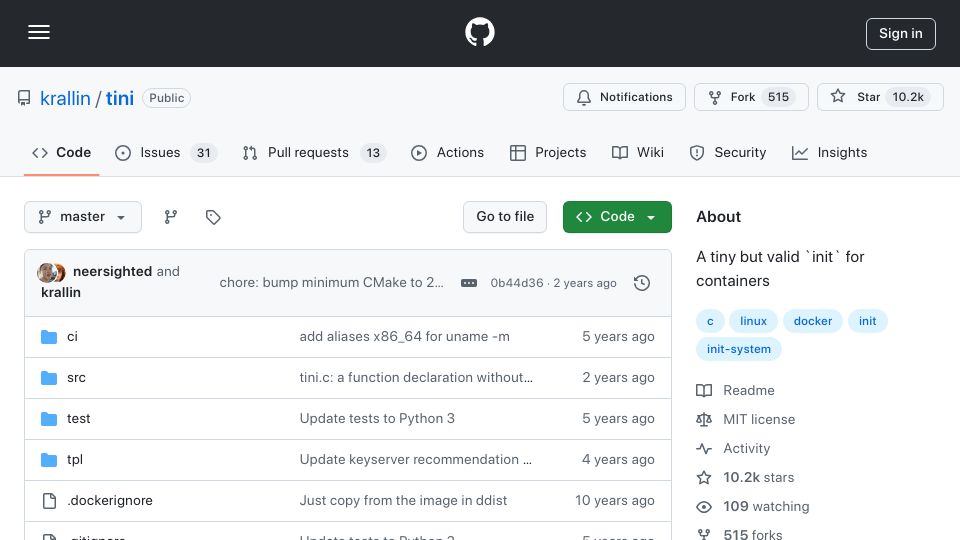Switch to the Pull requests tab

pos(314,152)
